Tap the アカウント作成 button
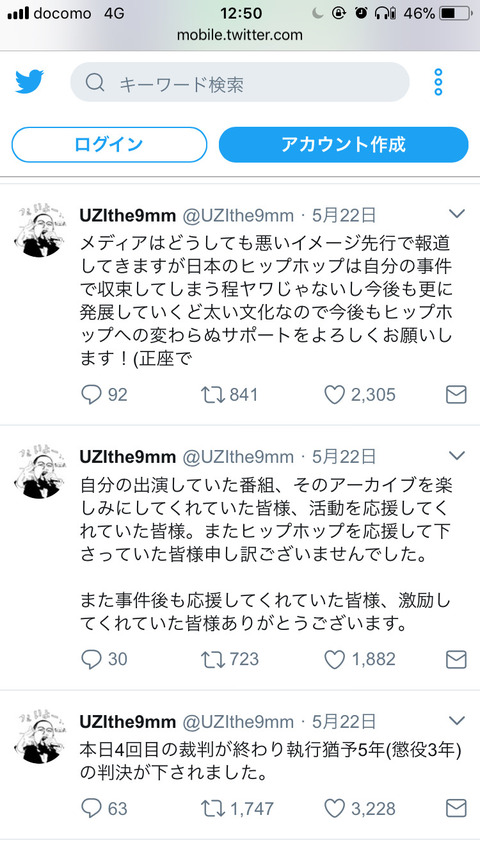Image resolution: width=480 pixels, height=854 pixels. click(x=343, y=144)
